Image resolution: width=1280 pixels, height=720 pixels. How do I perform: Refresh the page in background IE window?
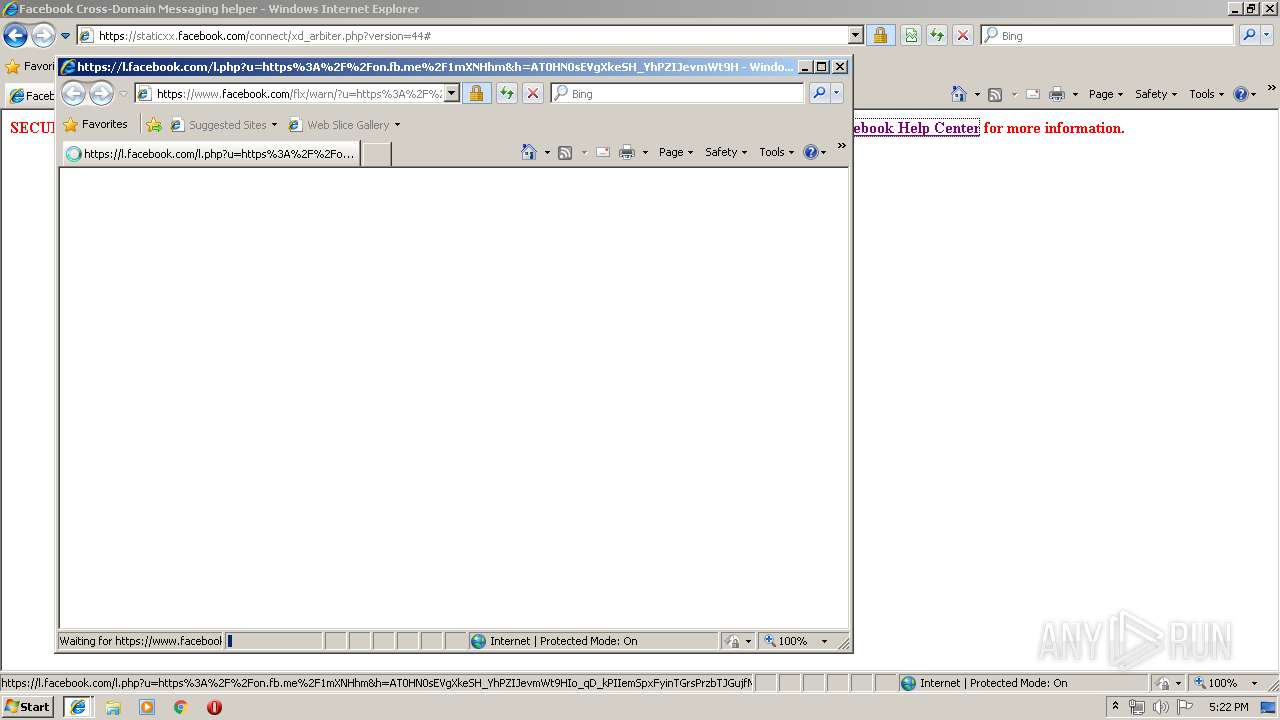tap(937, 35)
